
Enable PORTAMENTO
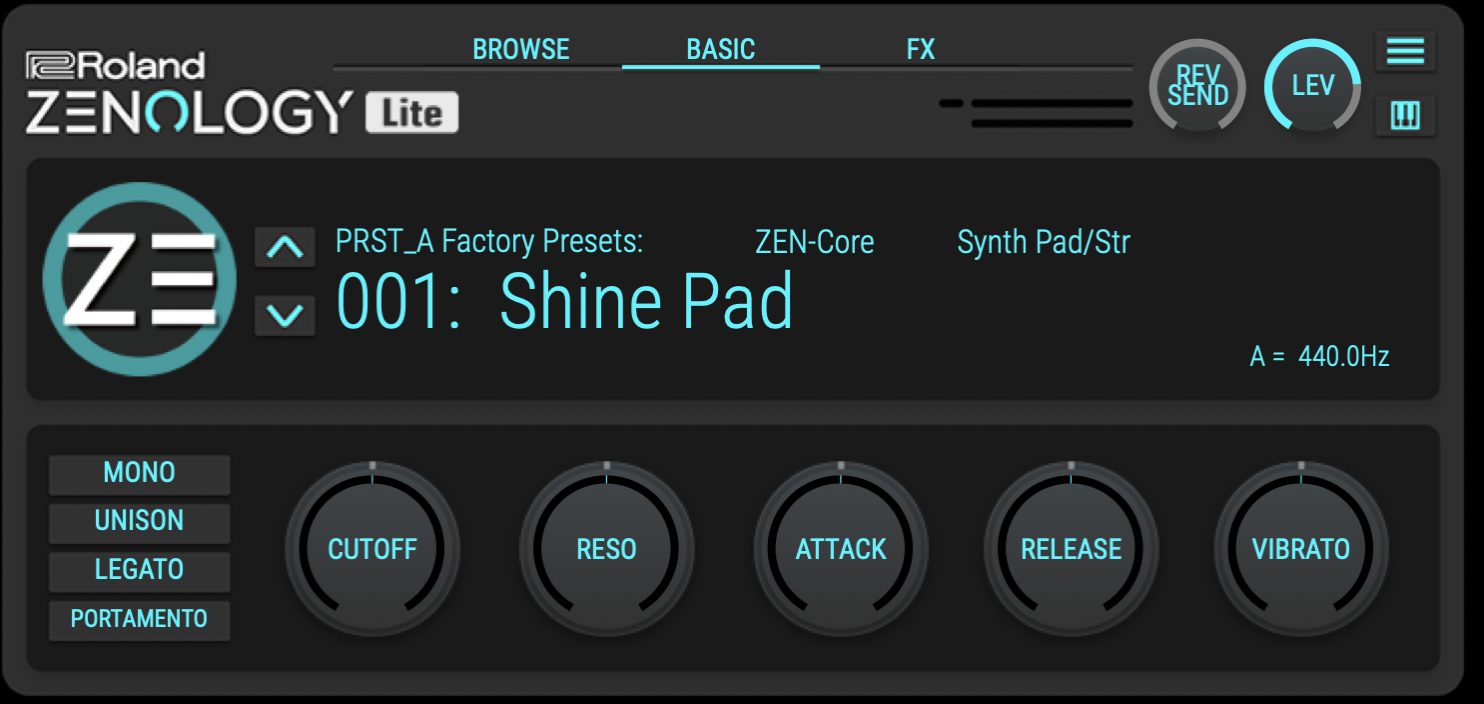tap(139, 619)
